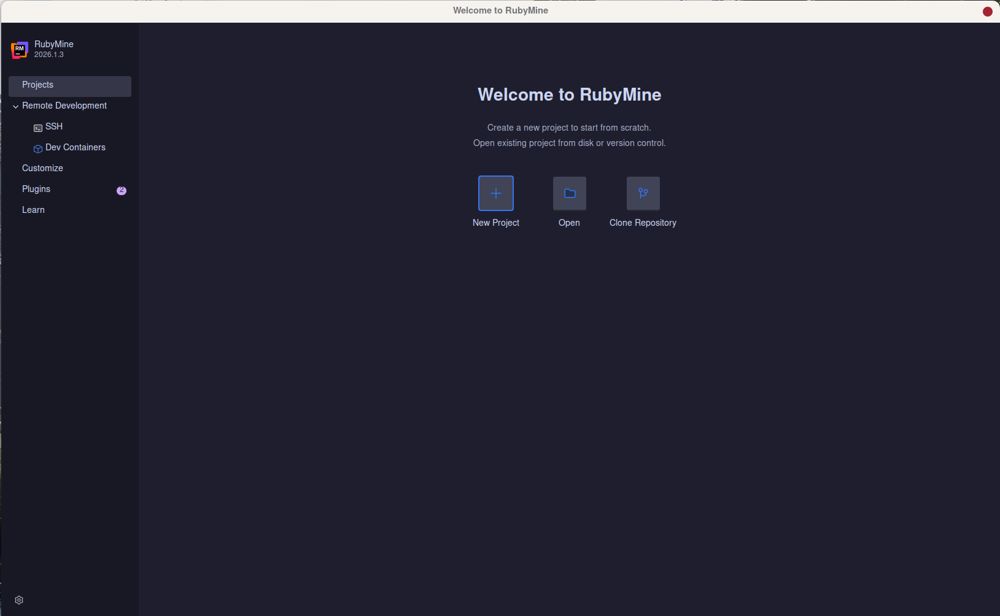Viewport: 1000px width, 616px height.
Task: Collapse the Remote Development section
Action: (x=15, y=106)
